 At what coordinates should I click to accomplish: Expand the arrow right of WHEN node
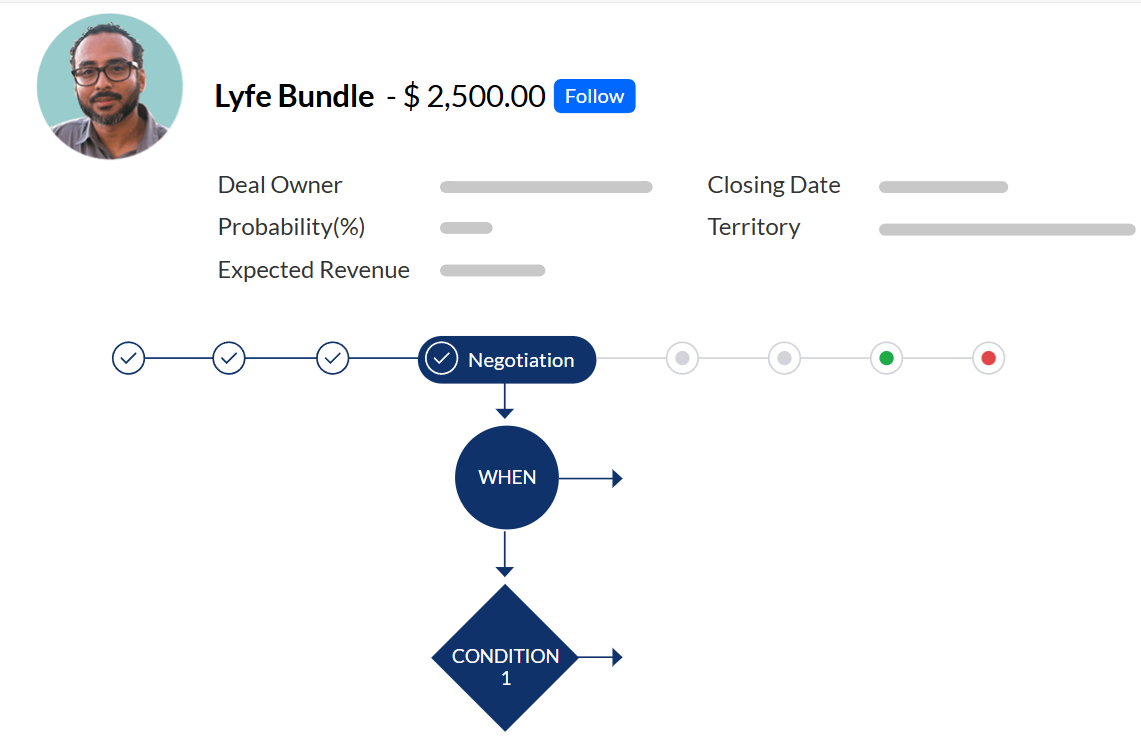pyautogui.click(x=591, y=478)
